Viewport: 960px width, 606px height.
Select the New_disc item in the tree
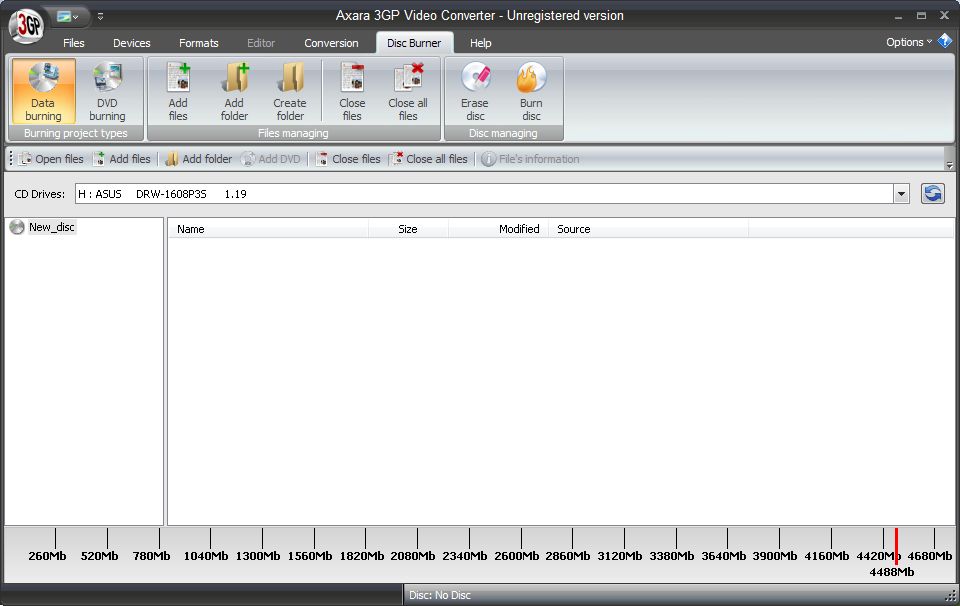(x=51, y=227)
